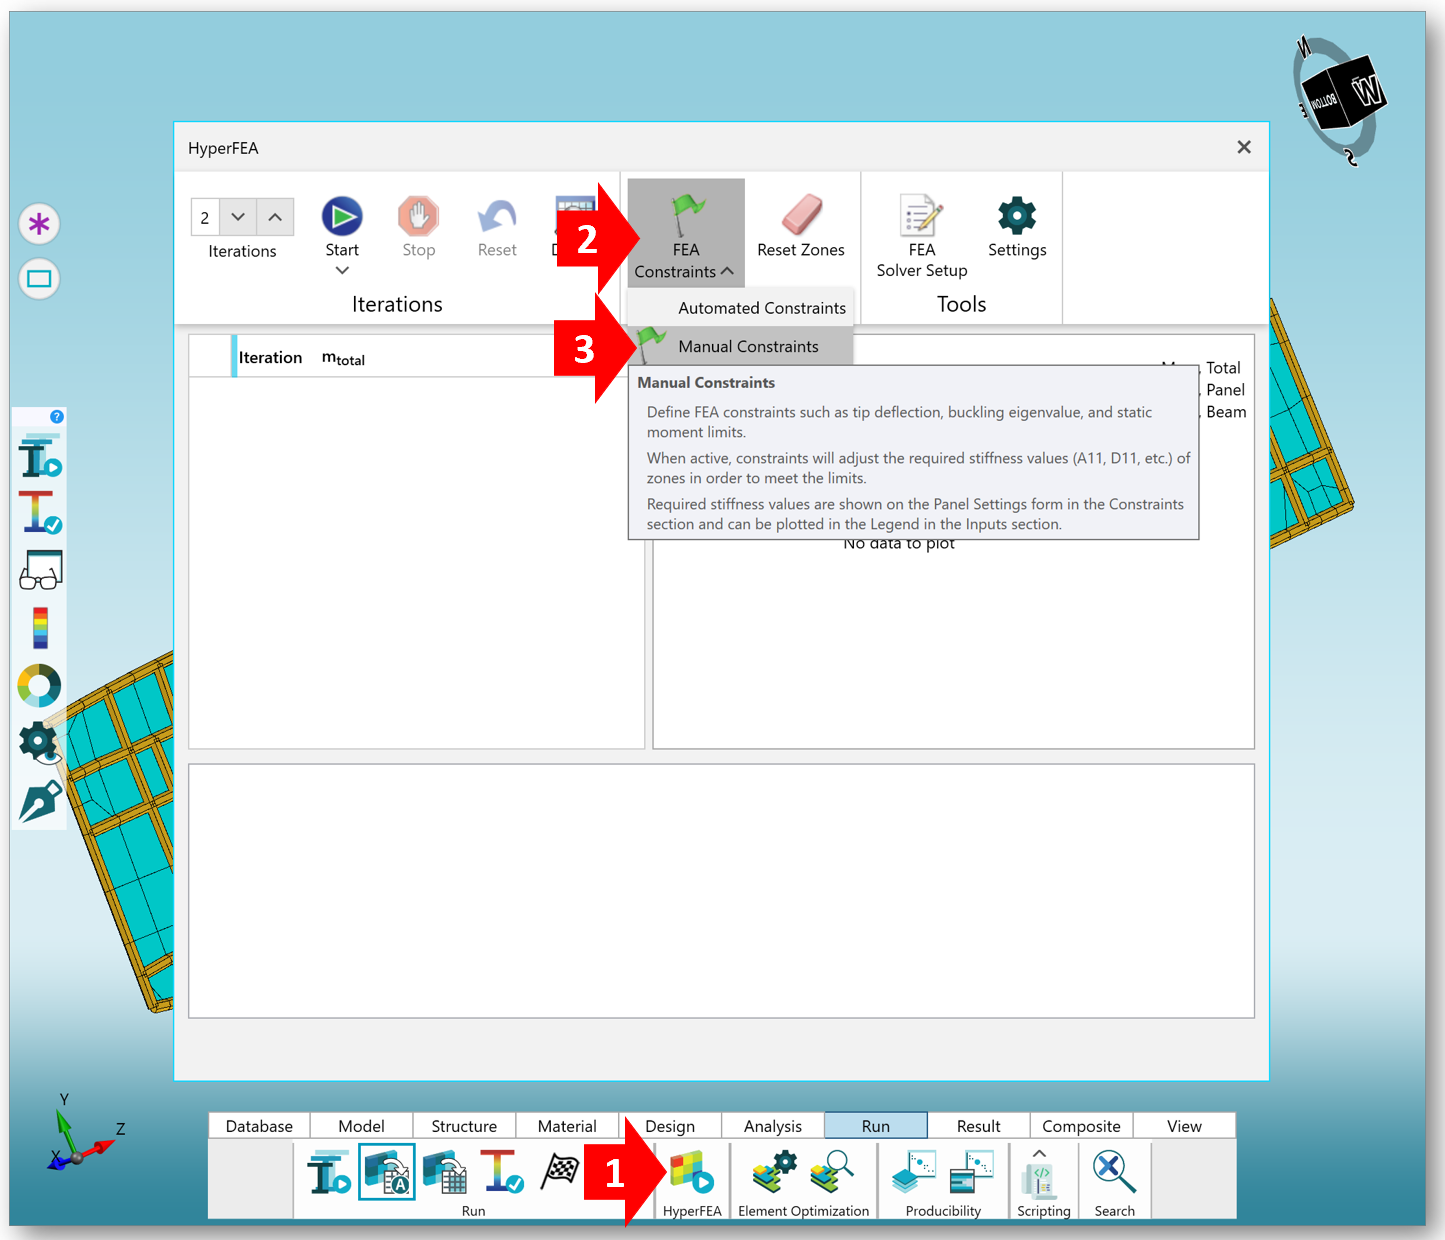Switch to the Design tab
The width and height of the screenshot is (1445, 1240).
pyautogui.click(x=670, y=1126)
